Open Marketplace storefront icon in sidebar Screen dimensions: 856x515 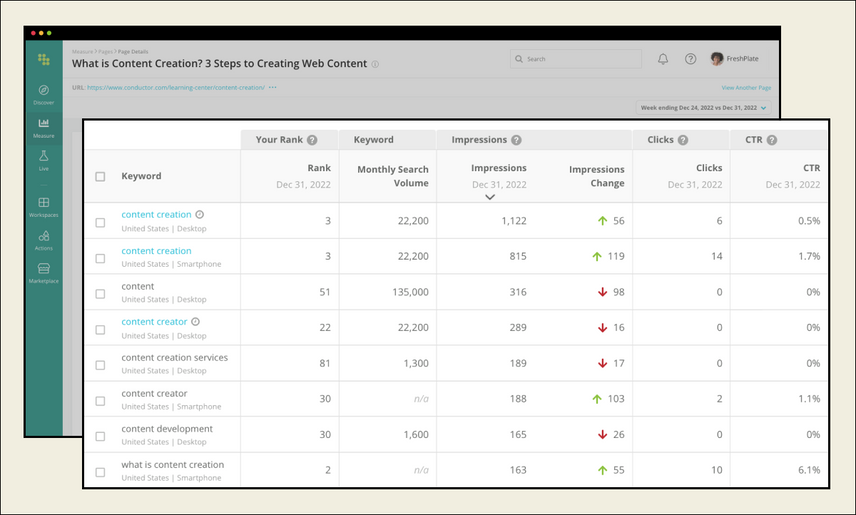pos(44,268)
